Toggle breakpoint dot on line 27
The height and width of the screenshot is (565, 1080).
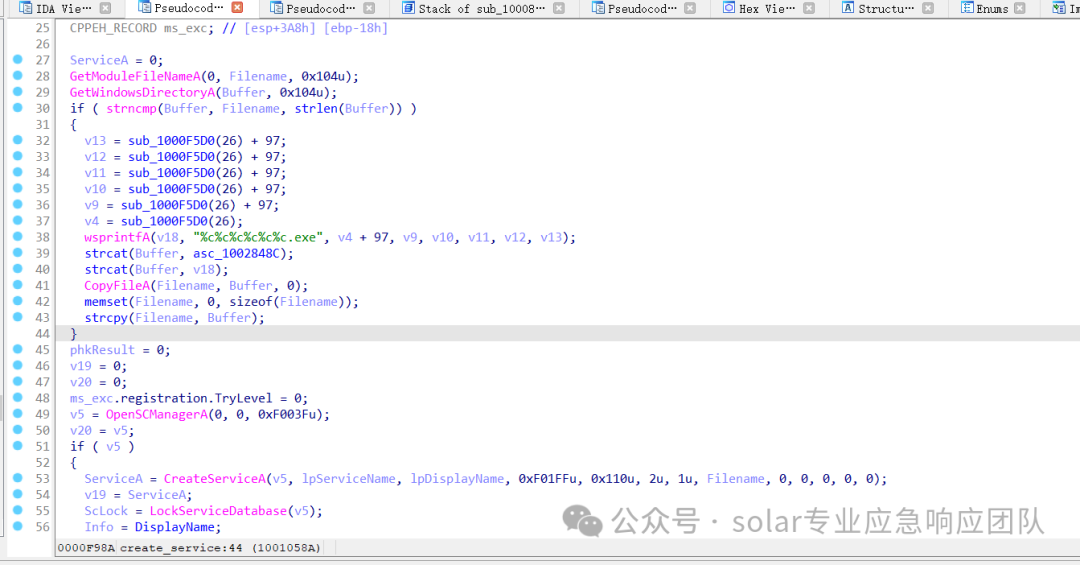click(18, 60)
